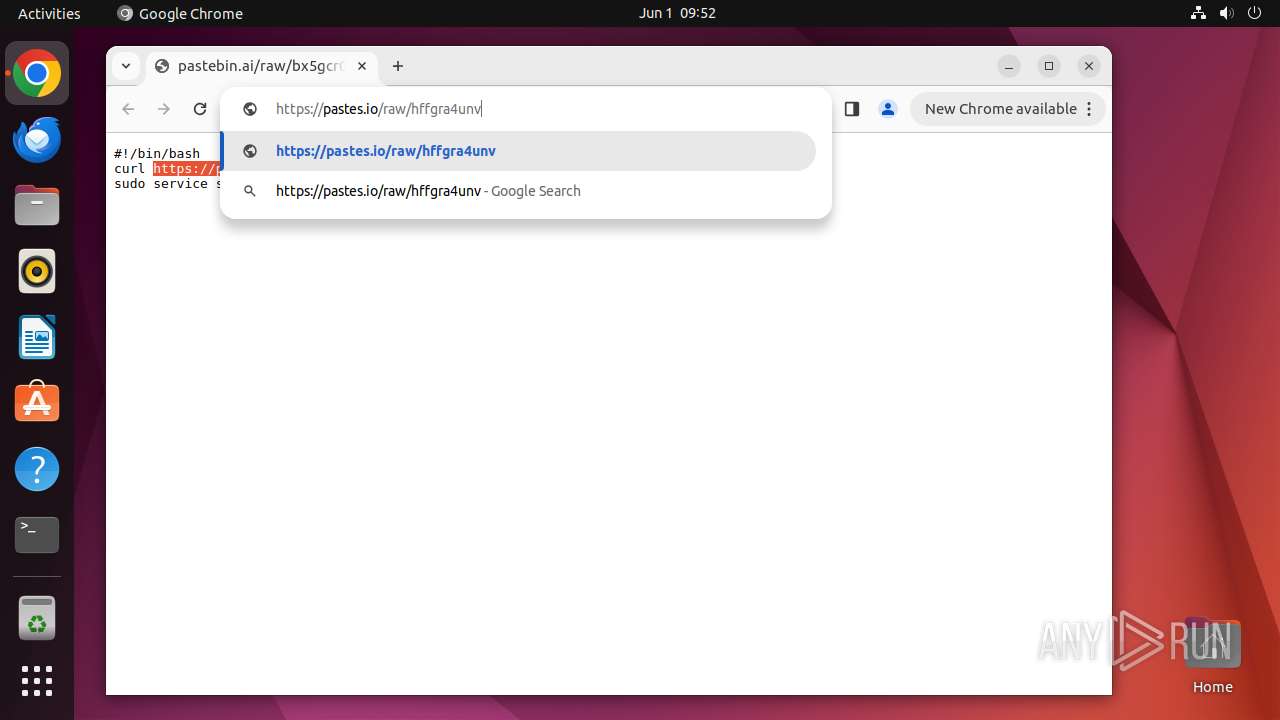The image size is (1280, 720).
Task: Open the tab search dropdown chevron
Action: 125,66
